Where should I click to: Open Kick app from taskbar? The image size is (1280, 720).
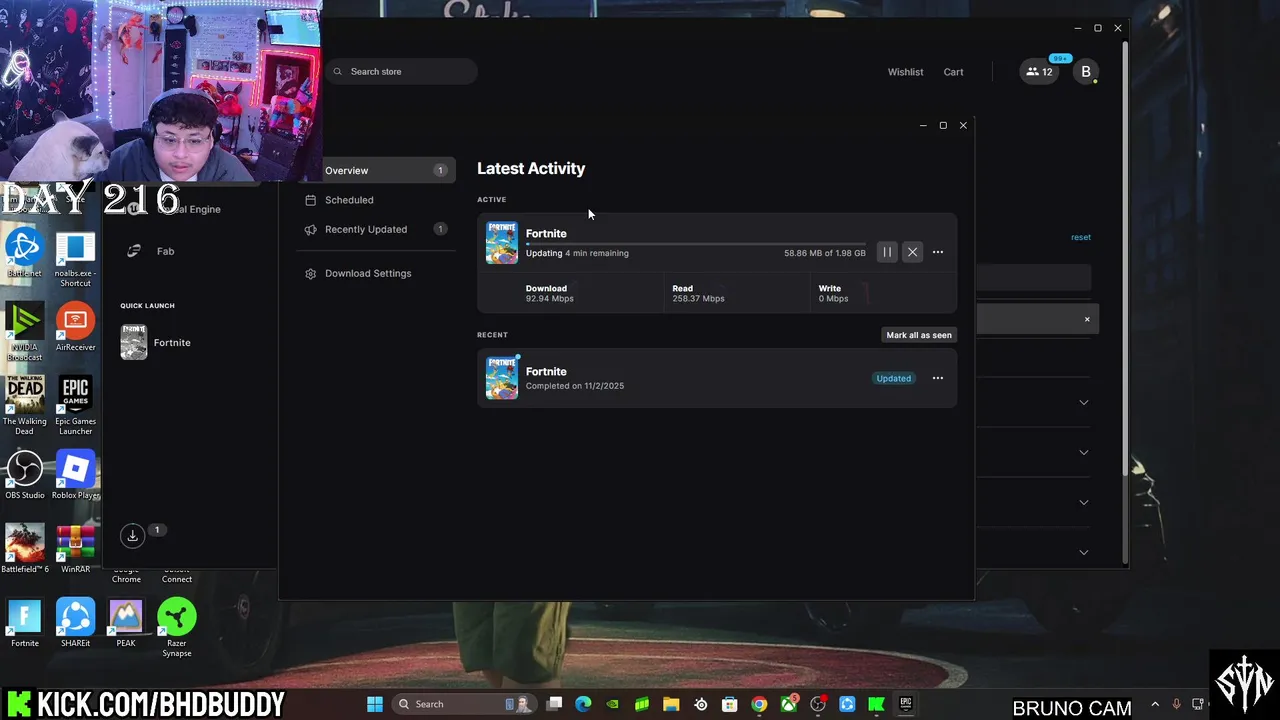pos(876,704)
